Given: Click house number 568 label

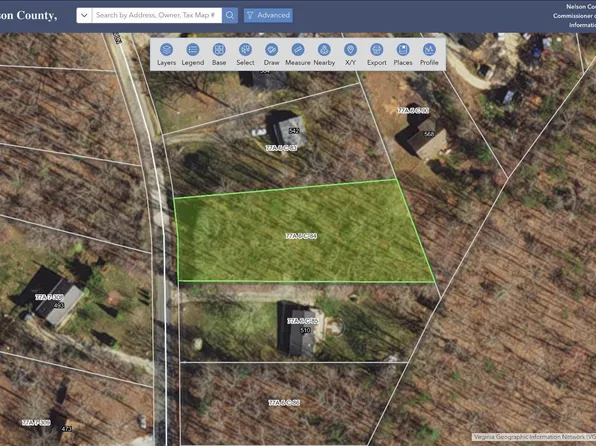Looking at the screenshot, I should click(428, 134).
